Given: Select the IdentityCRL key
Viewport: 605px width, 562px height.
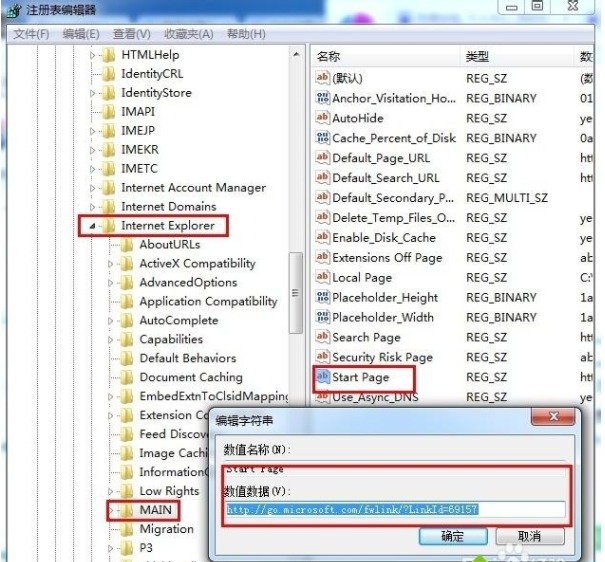Looking at the screenshot, I should (x=152, y=74).
